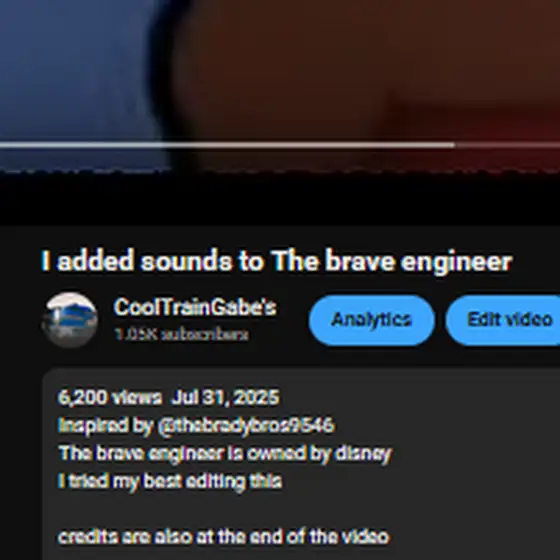Seek within the played part of the progress bar
This screenshot has width=560, height=560.
(227, 145)
